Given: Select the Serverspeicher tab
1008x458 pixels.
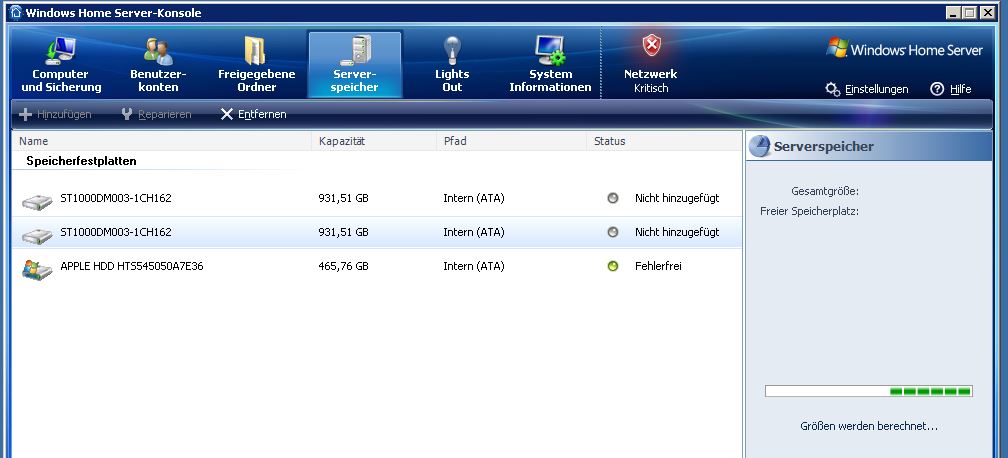Looking at the screenshot, I should click(x=355, y=64).
